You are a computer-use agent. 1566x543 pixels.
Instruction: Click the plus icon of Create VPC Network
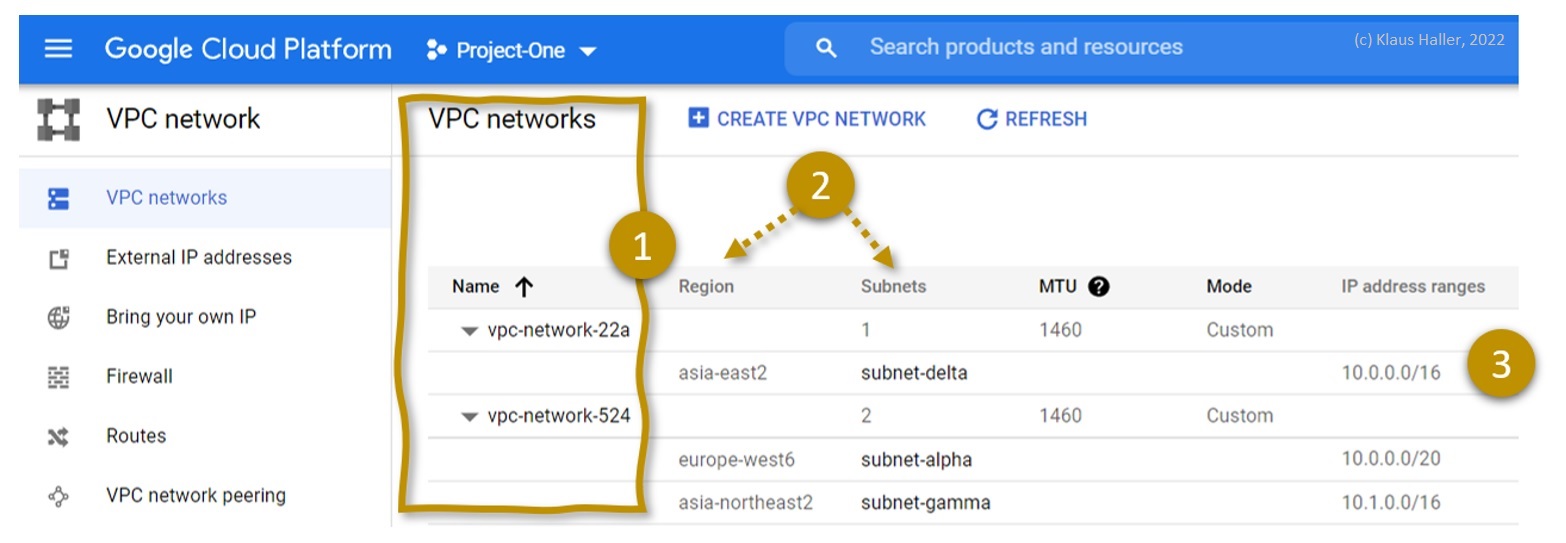click(698, 118)
